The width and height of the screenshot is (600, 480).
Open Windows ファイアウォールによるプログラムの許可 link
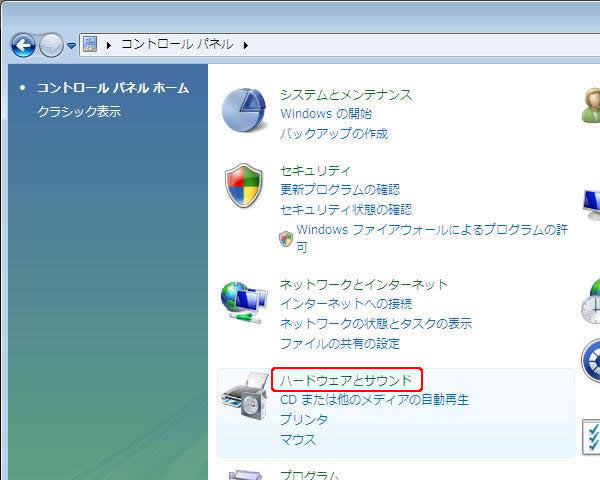point(432,238)
